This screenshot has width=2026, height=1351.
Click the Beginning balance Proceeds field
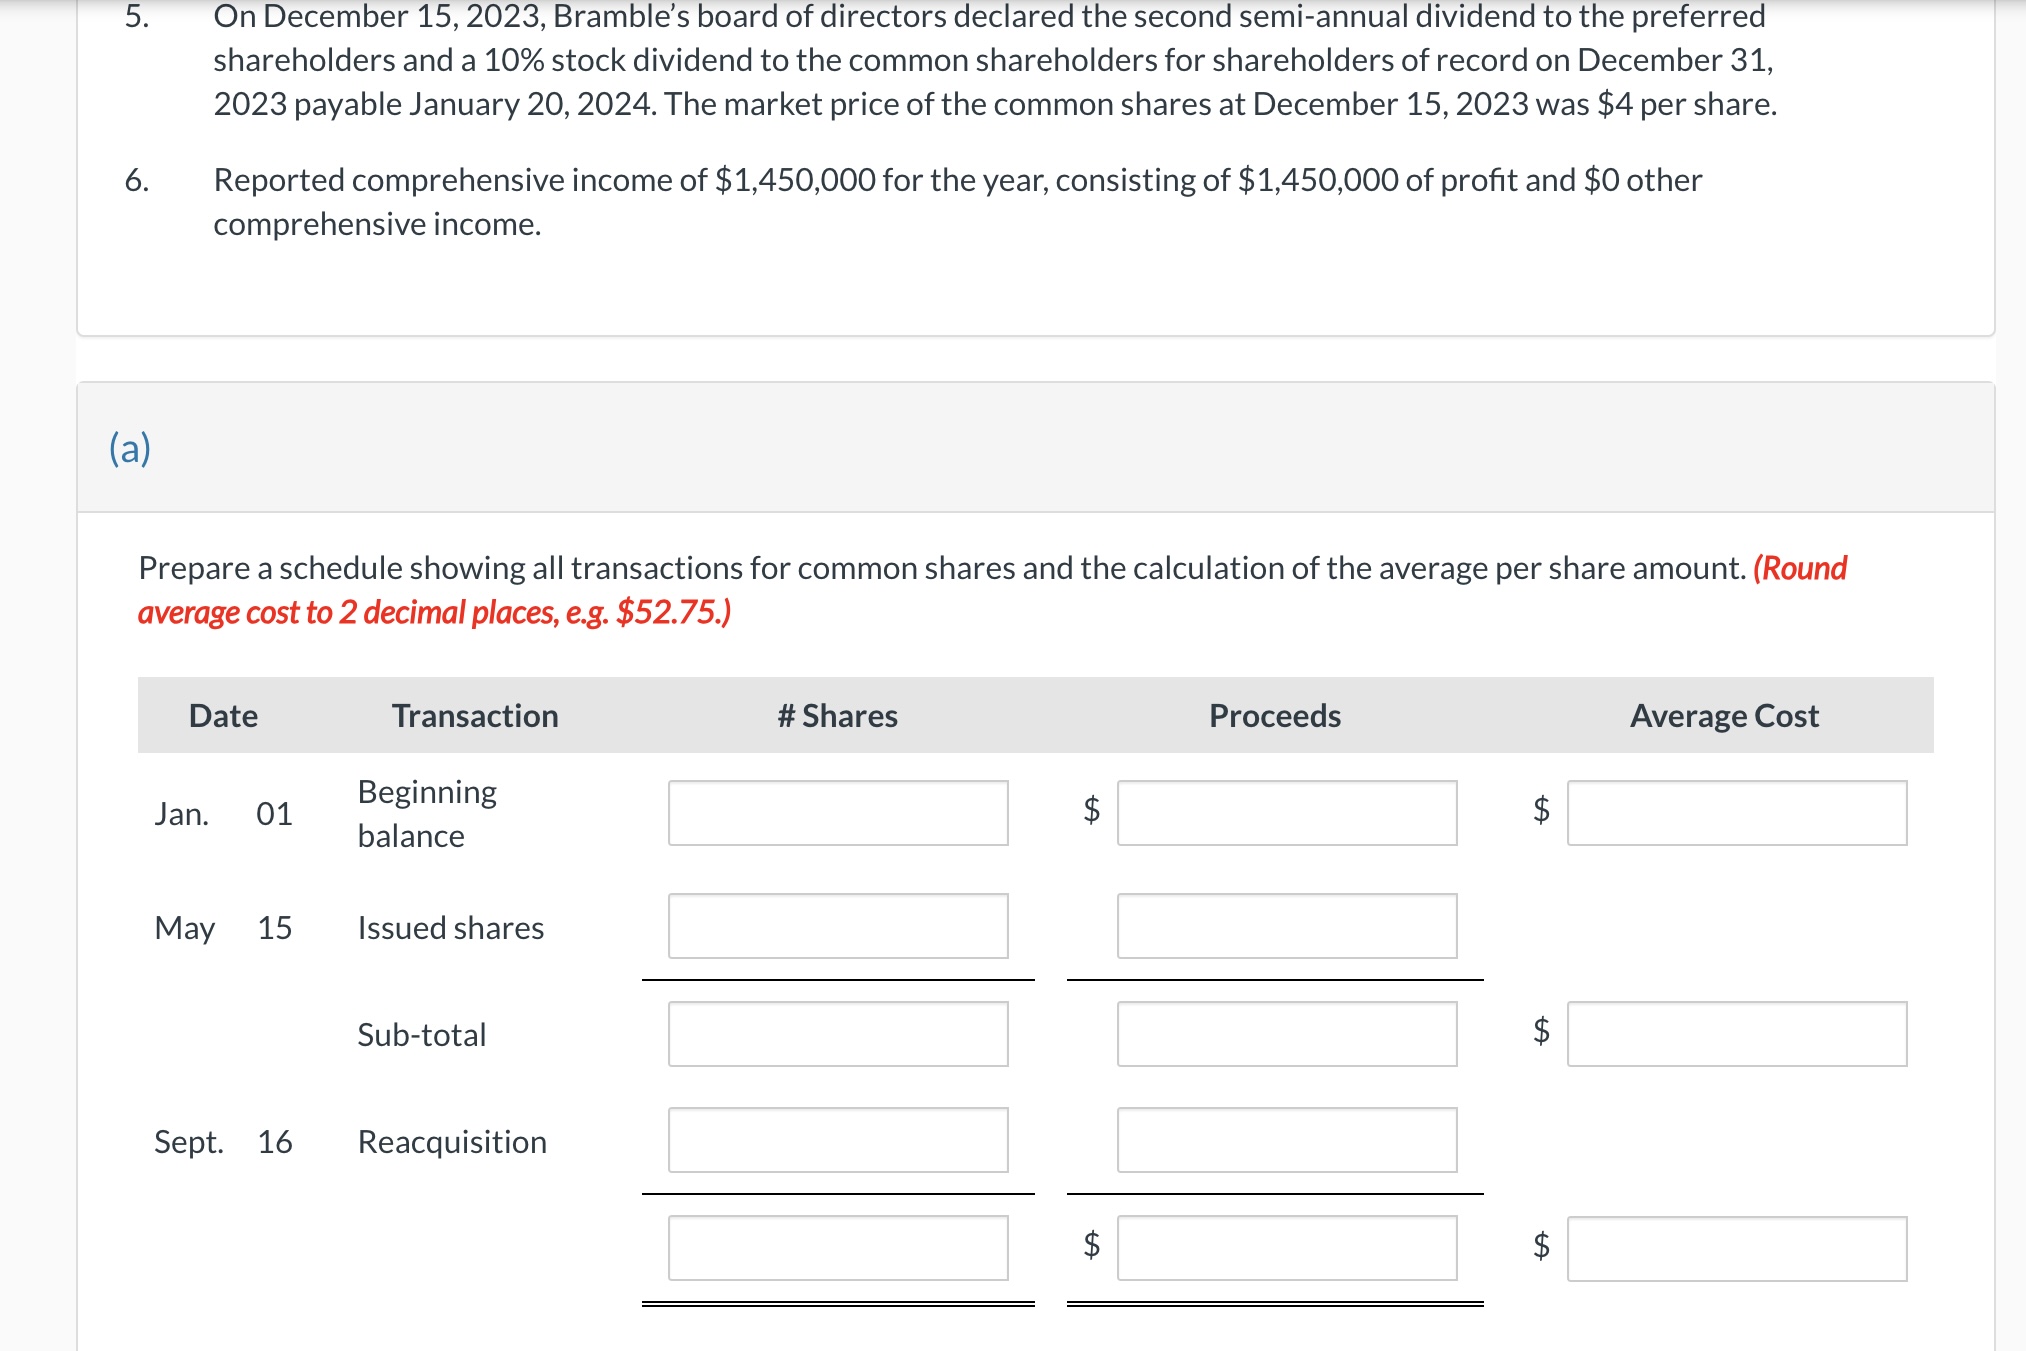point(1287,813)
